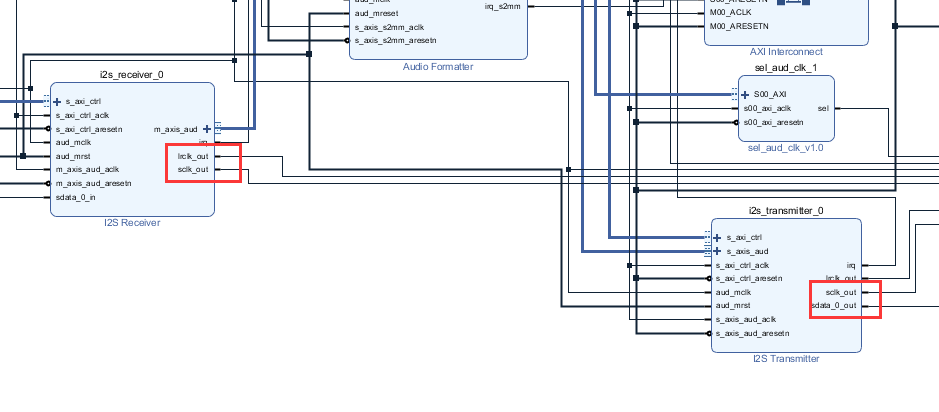The height and width of the screenshot is (412, 939).
Task: Expand S00_AXI interface on sel_aud_clk_1
Action: (745, 94)
